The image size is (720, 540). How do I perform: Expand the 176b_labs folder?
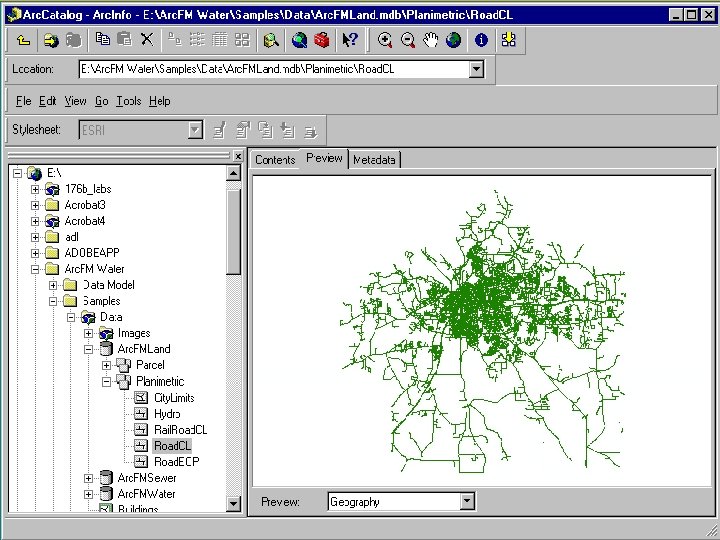coord(35,189)
